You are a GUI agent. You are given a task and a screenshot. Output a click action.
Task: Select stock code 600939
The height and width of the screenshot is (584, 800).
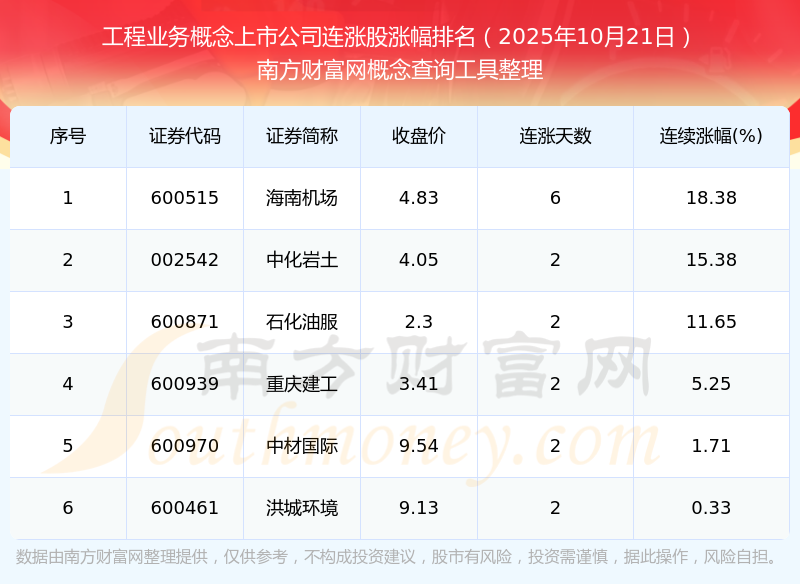(x=185, y=384)
